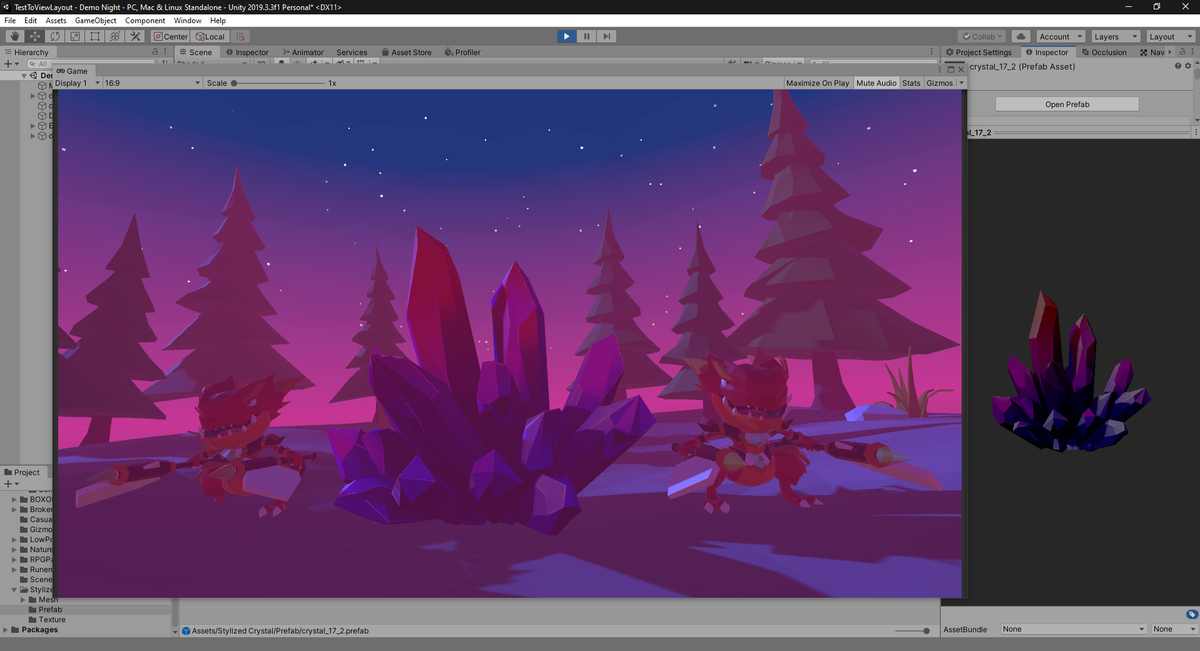Click the Prefab folder icon
Viewport: 1200px width, 651px height.
pos(32,609)
